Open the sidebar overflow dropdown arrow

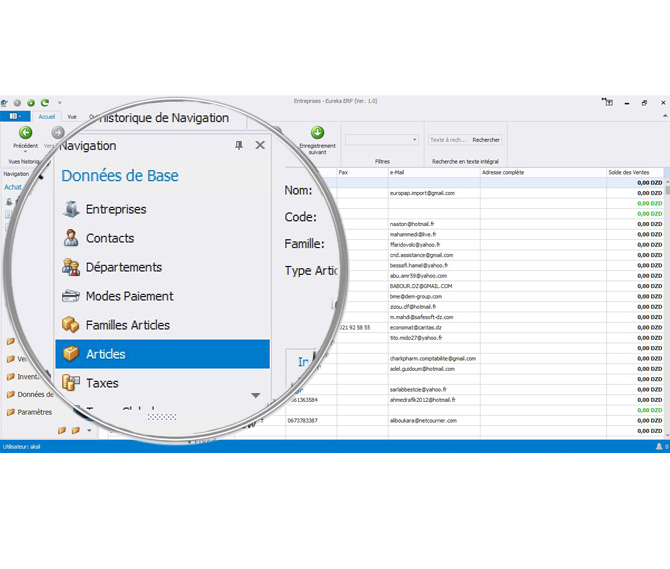89,430
